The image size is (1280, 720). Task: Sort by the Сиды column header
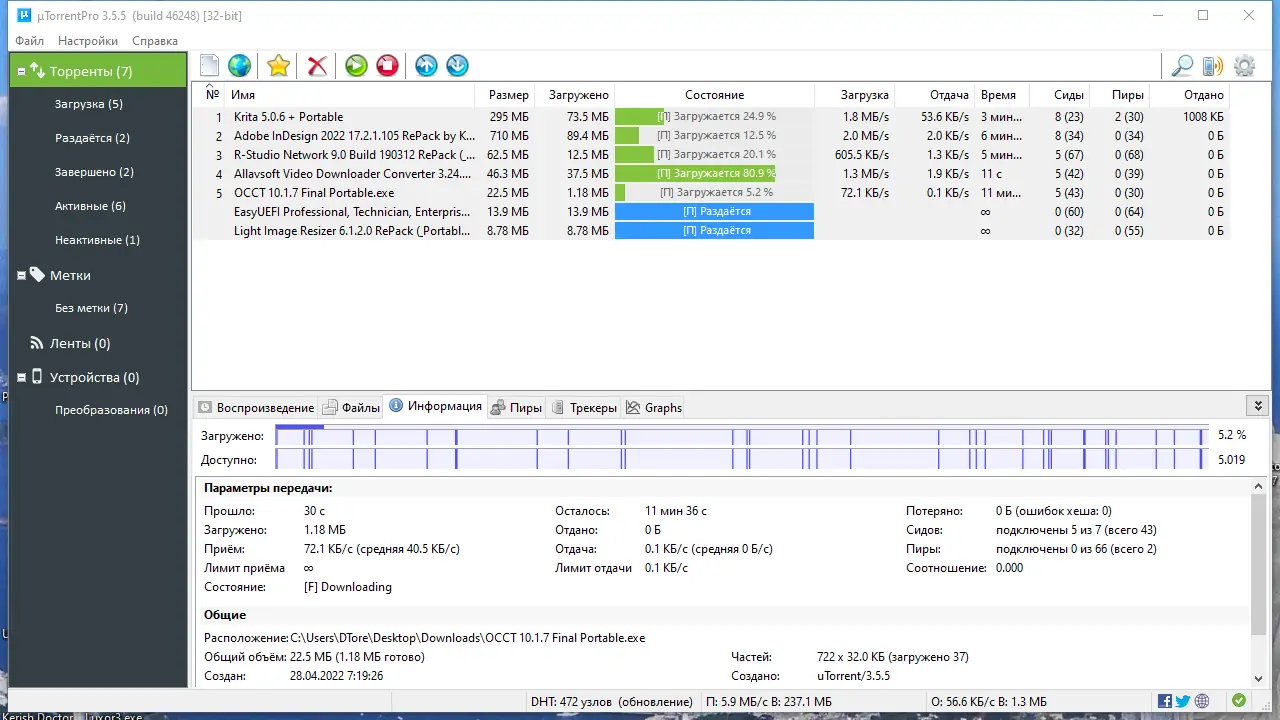[1059, 95]
